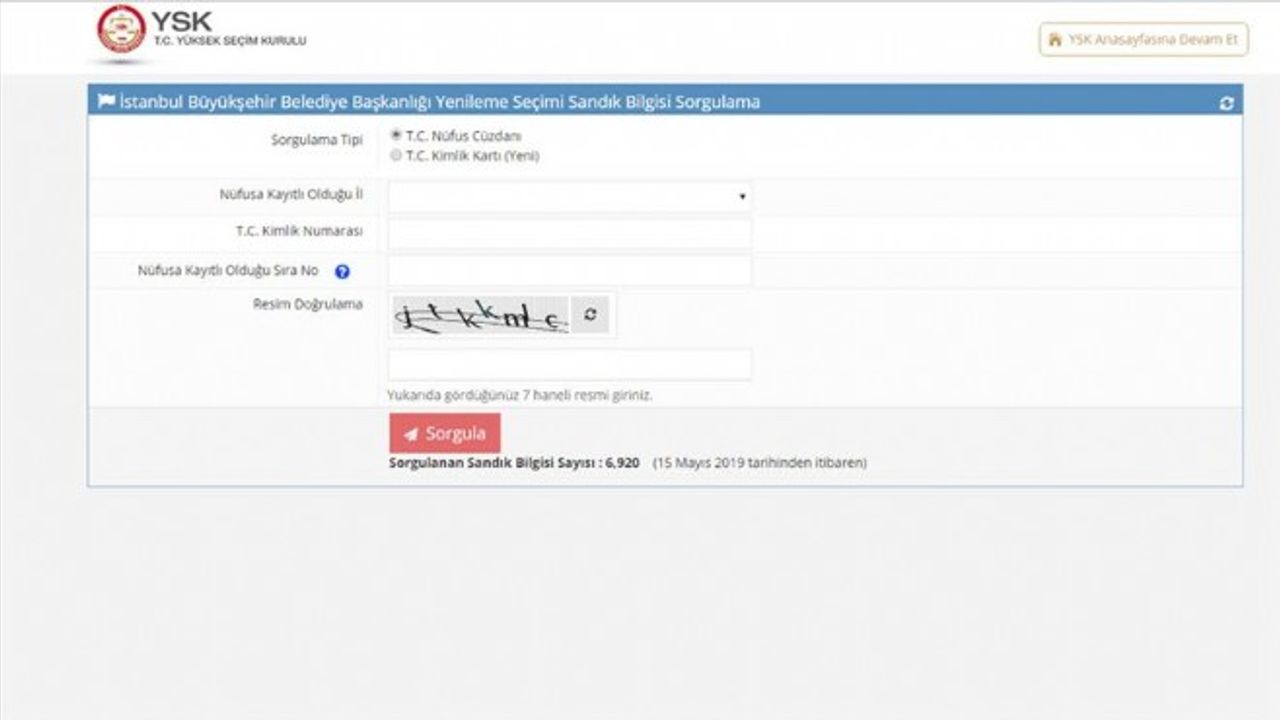Focus the captcha text entry box
1280x720 pixels.
coord(569,364)
